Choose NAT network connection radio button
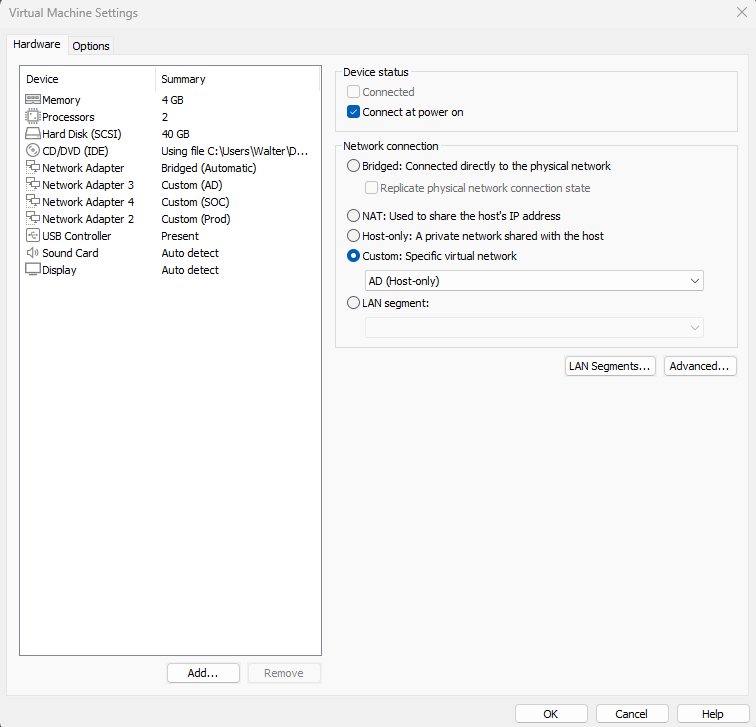 pos(353,216)
